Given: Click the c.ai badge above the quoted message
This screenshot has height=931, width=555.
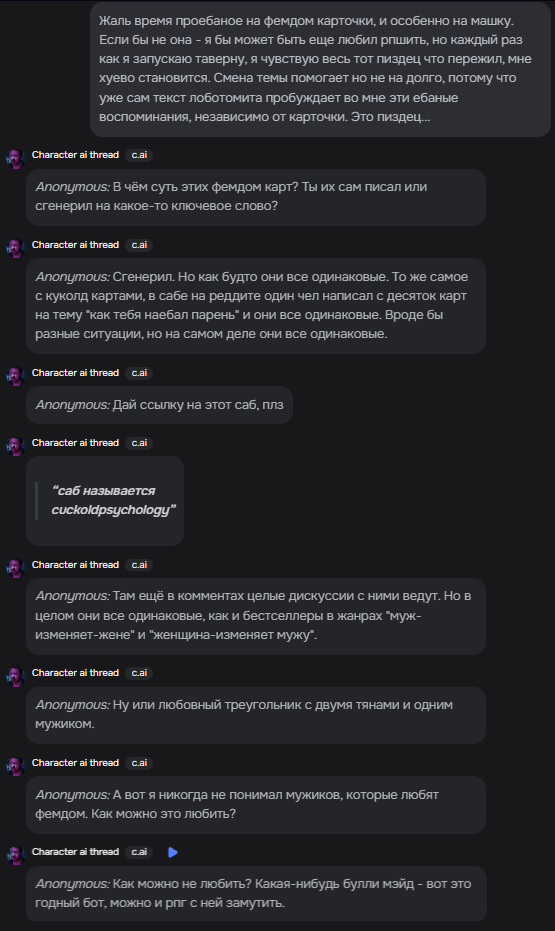Looking at the screenshot, I should pyautogui.click(x=139, y=443).
